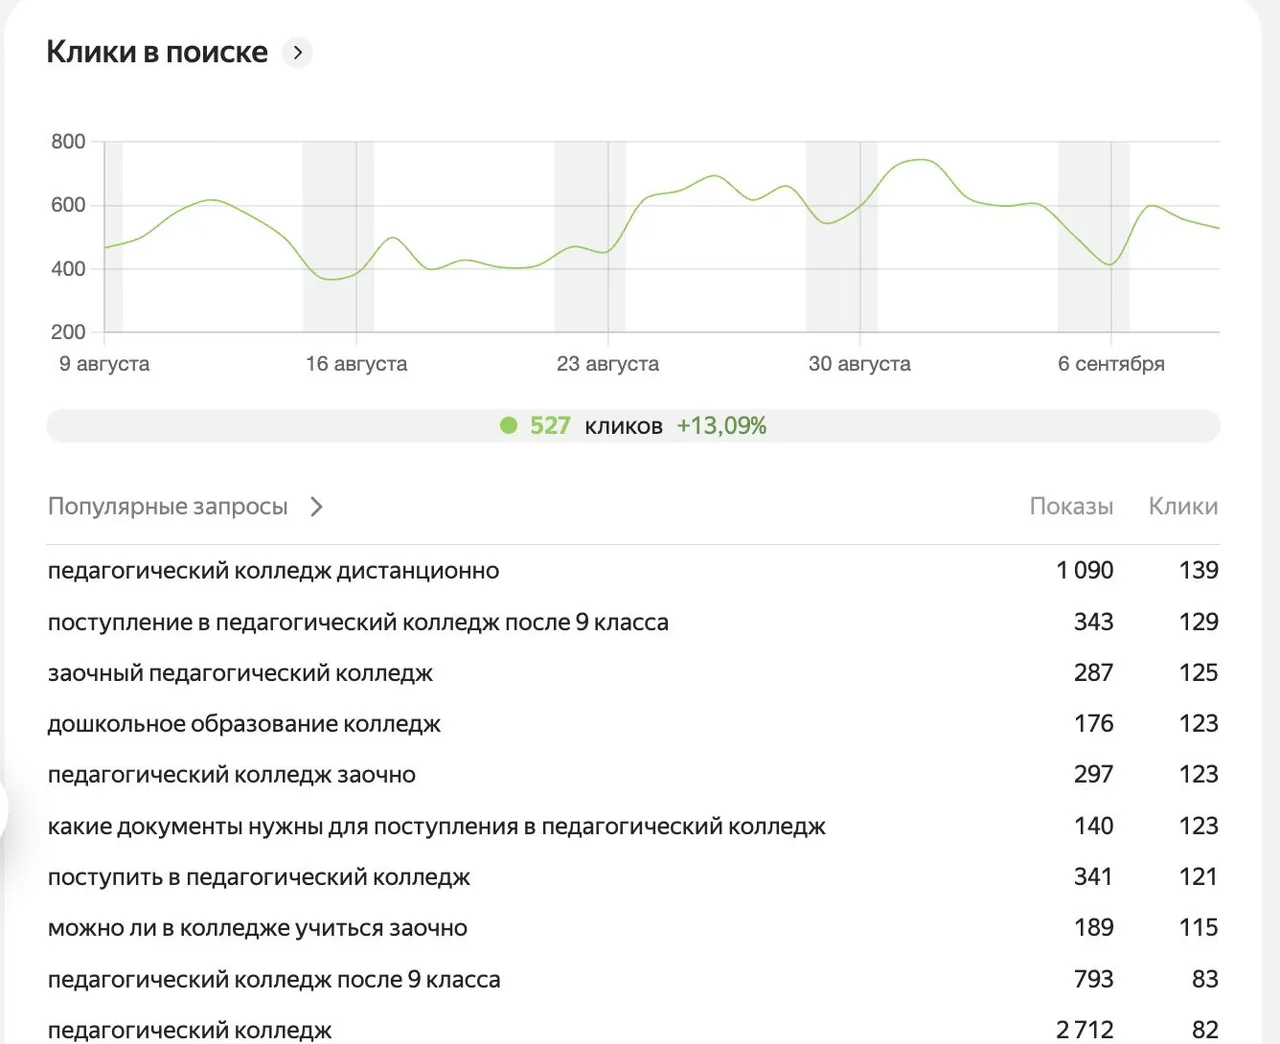Click the 297 impressions value
Viewport: 1280px width, 1044px height.
point(1094,775)
